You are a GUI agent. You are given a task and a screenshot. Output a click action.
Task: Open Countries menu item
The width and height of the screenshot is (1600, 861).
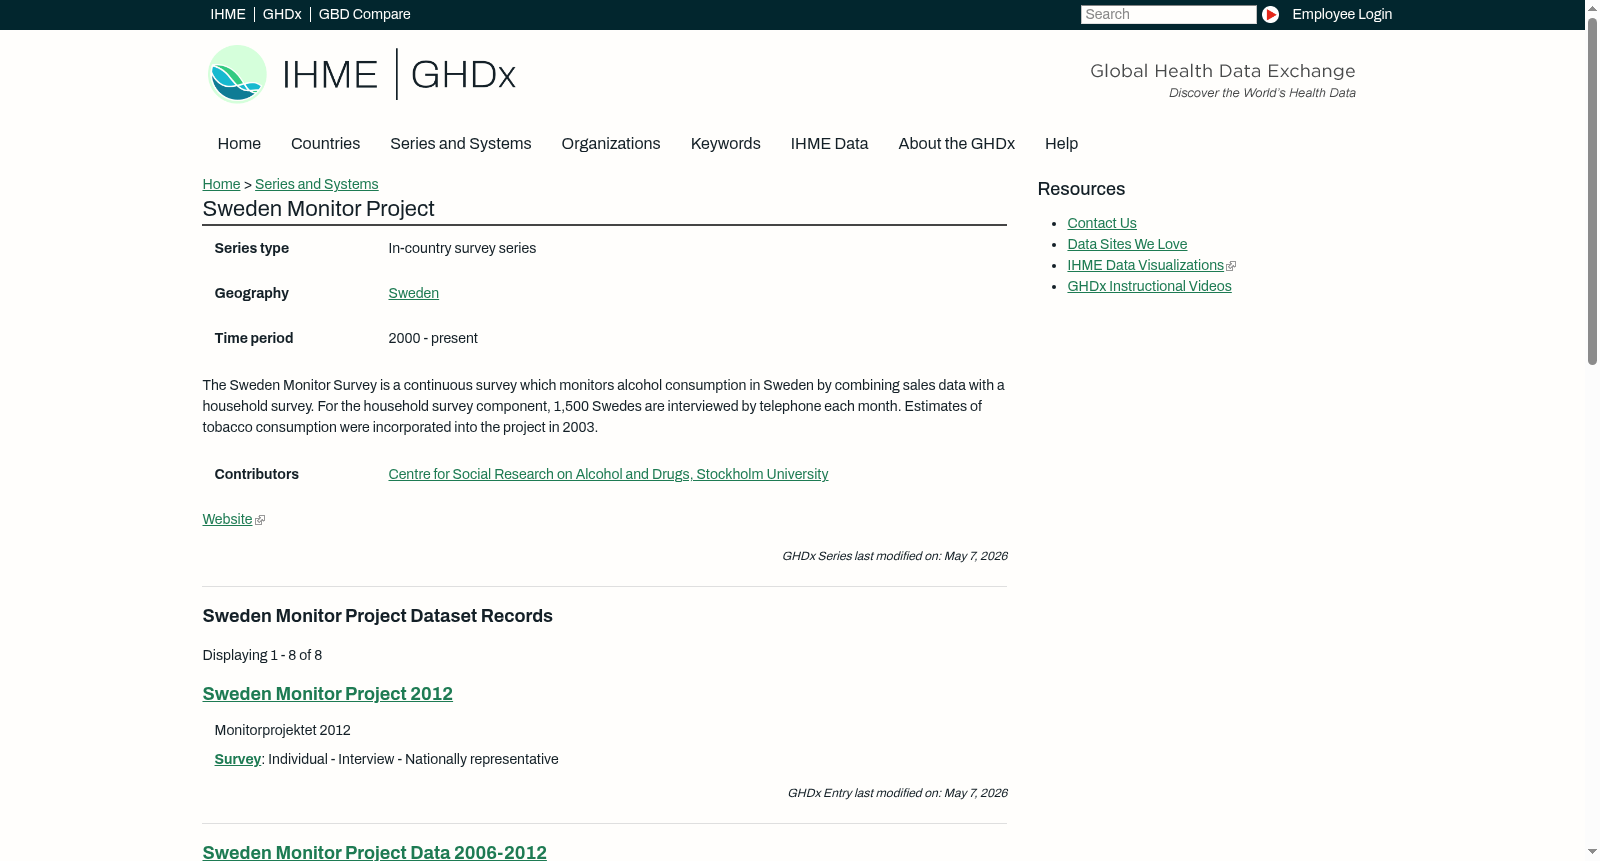[325, 144]
